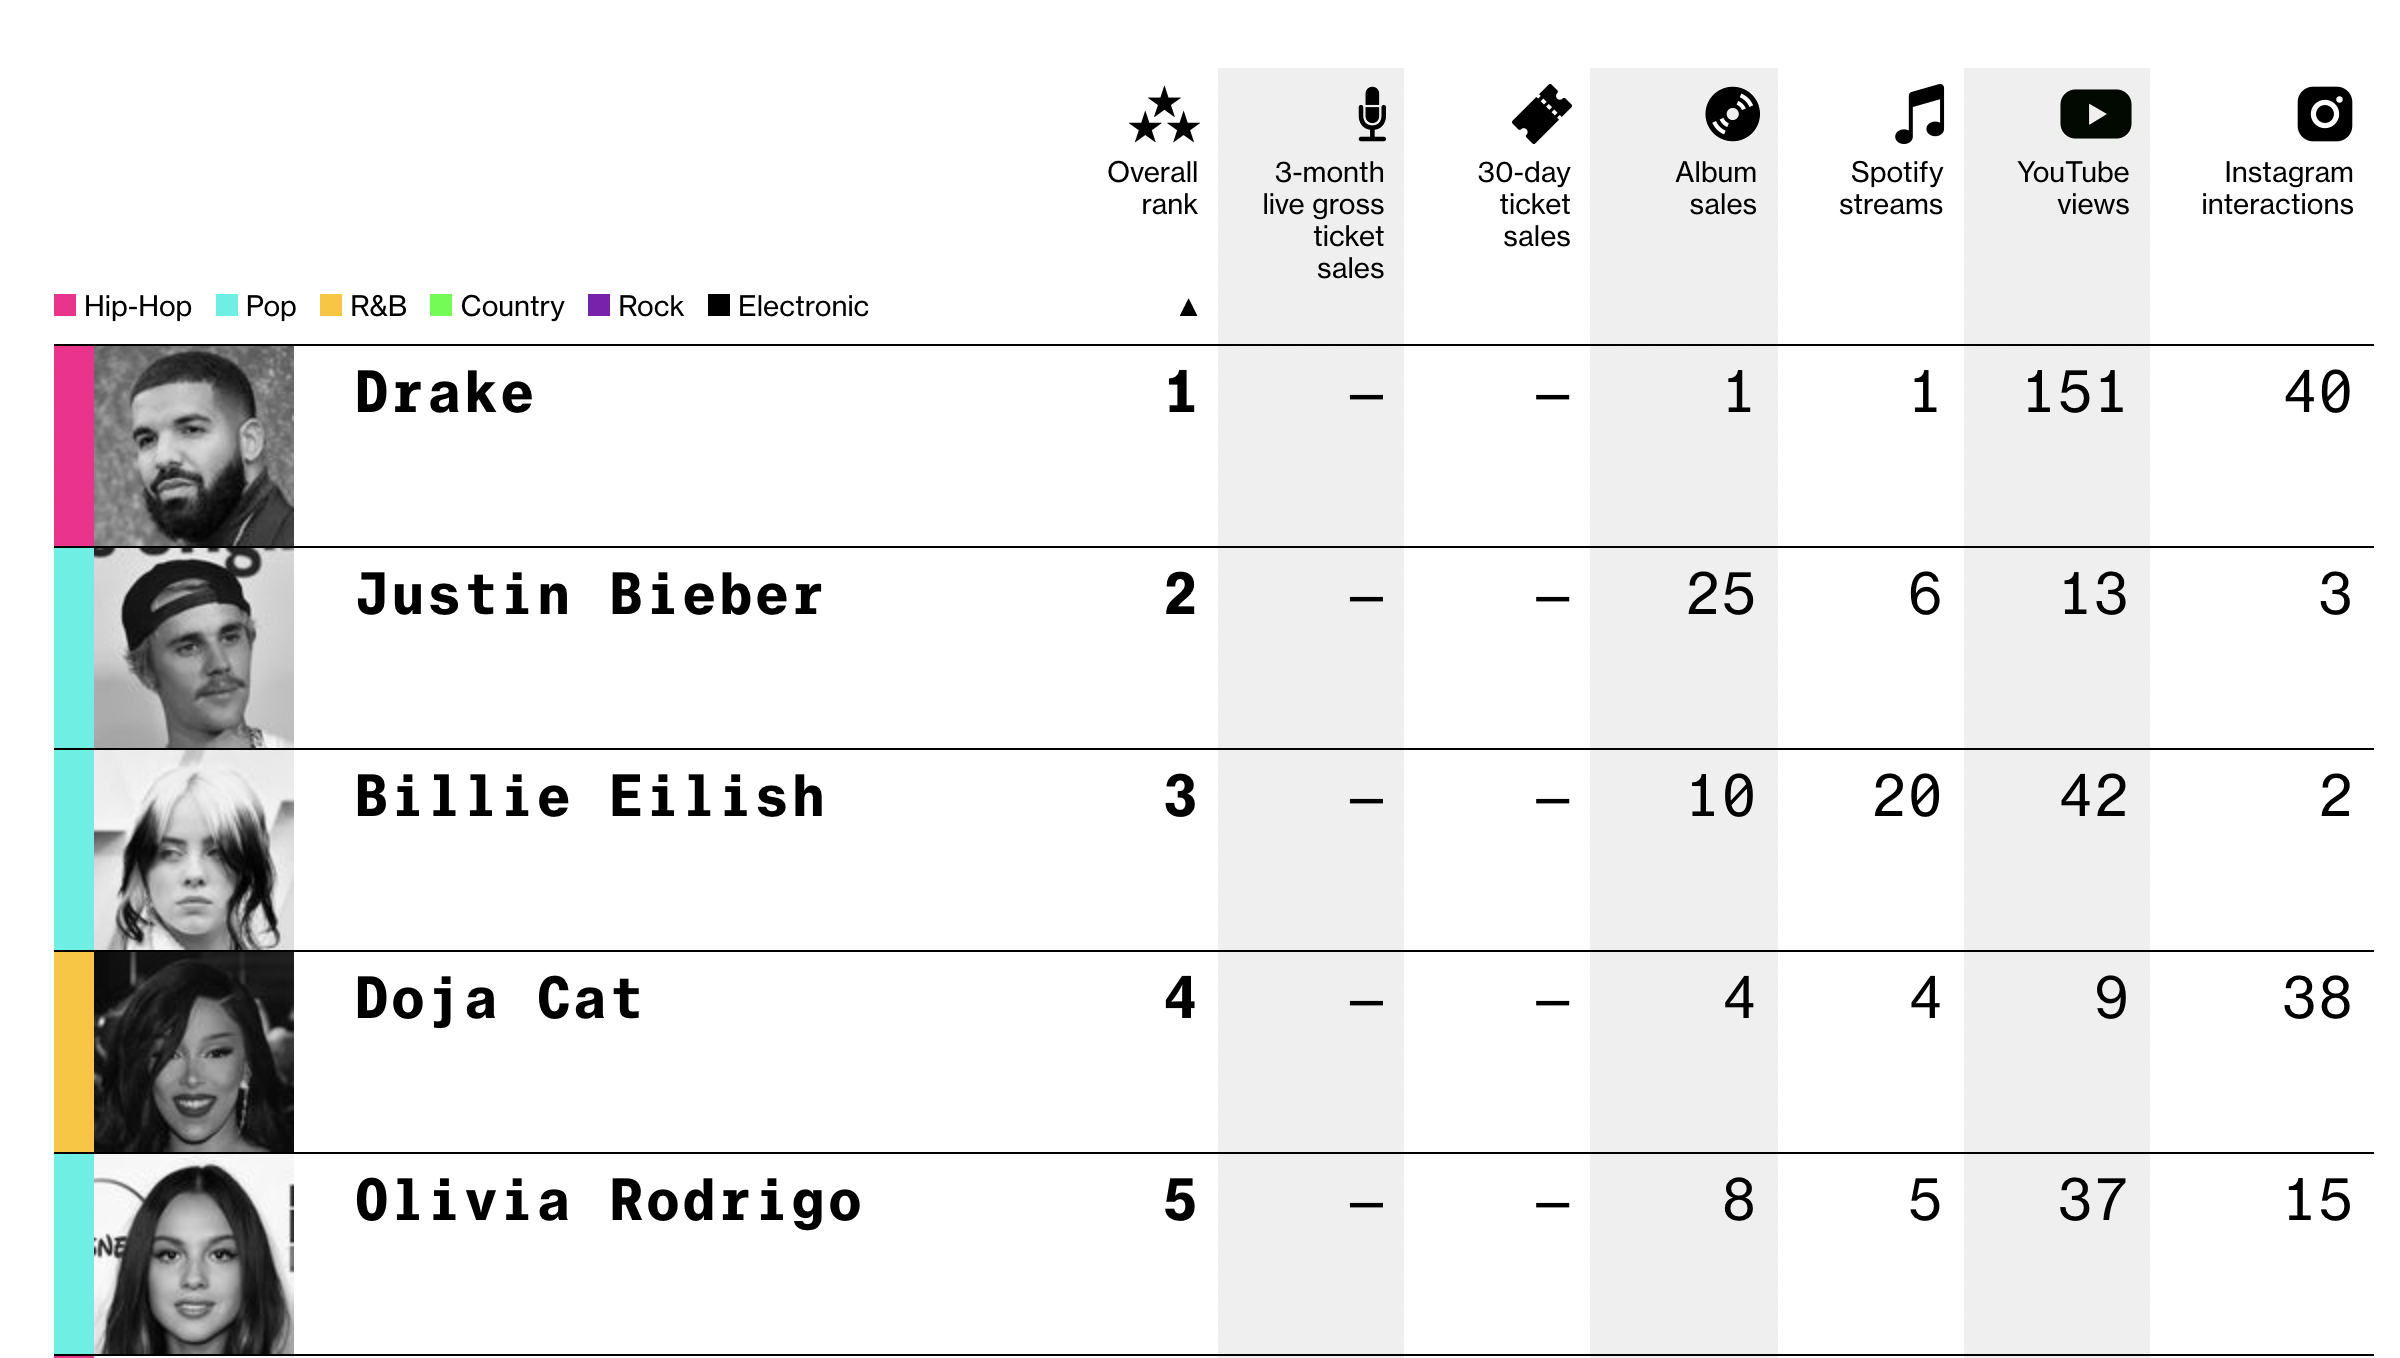Click the YouTube views play icon
Viewport: 2400px width, 1358px height.
tap(2095, 114)
